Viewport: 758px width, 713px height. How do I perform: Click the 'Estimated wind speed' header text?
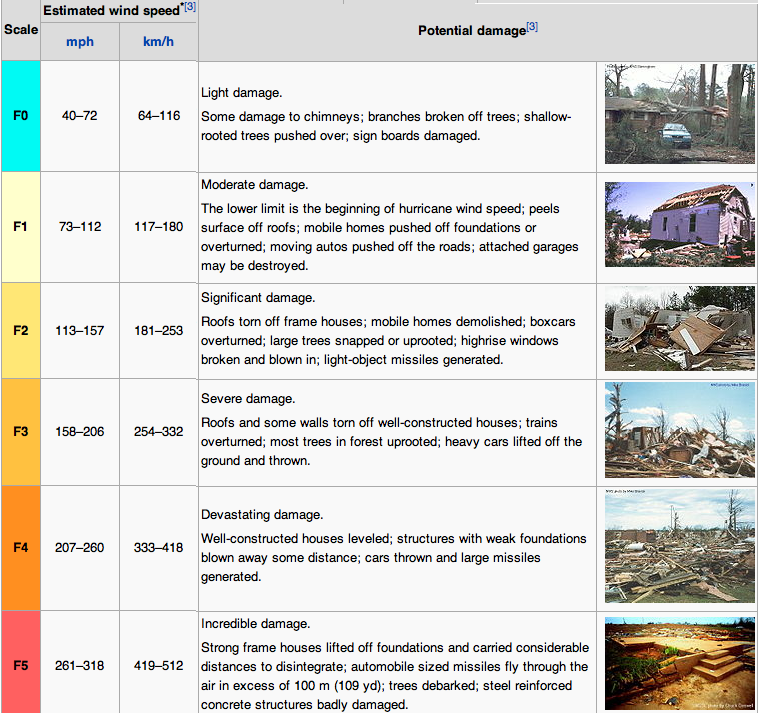click(x=111, y=11)
